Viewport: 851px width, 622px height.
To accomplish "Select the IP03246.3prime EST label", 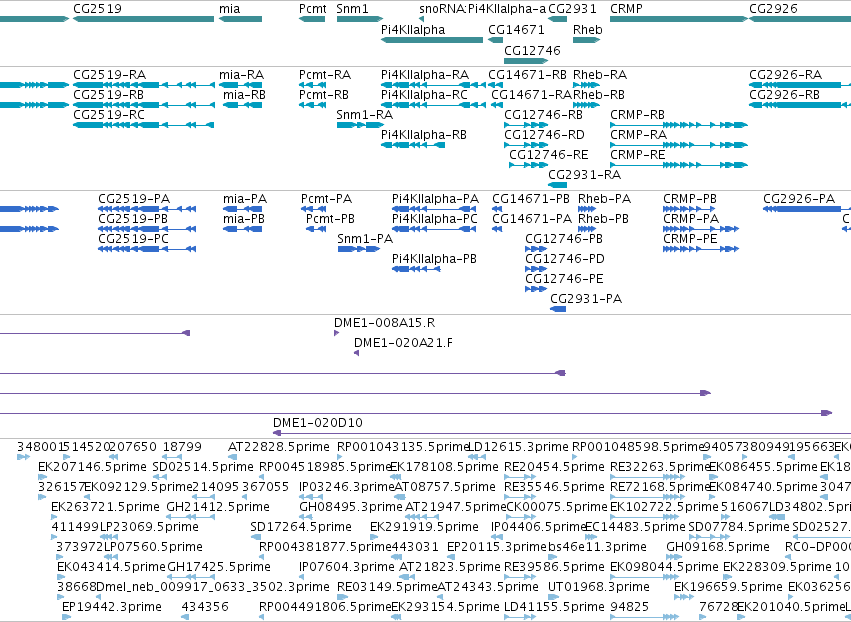I will click(346, 487).
